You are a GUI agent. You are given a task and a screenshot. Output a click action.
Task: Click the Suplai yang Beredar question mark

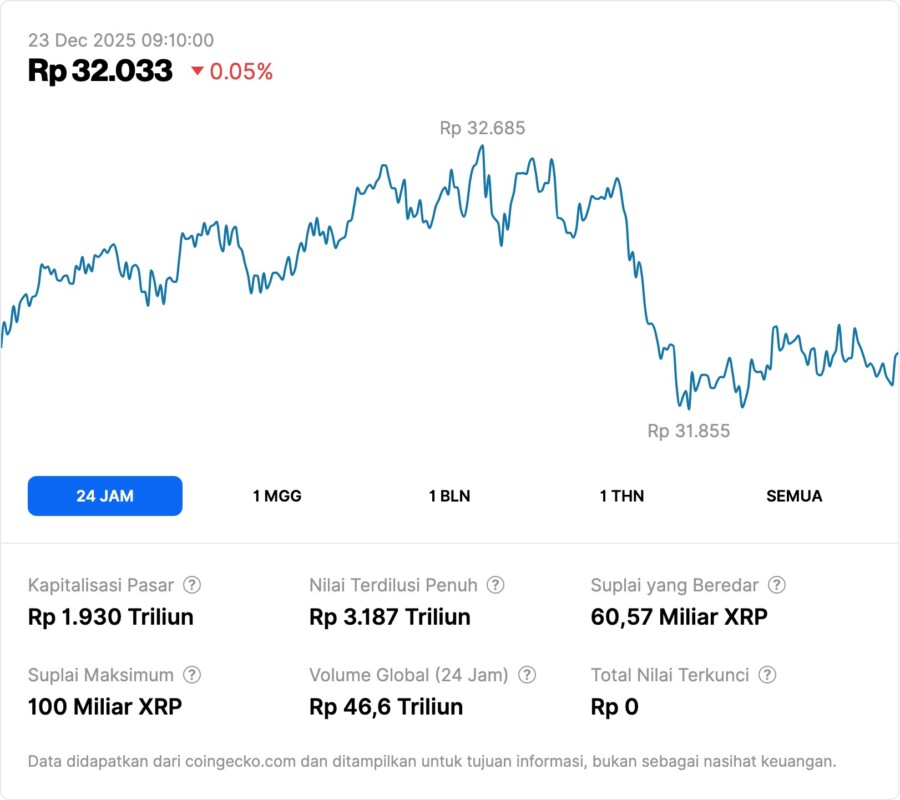pyautogui.click(x=776, y=585)
